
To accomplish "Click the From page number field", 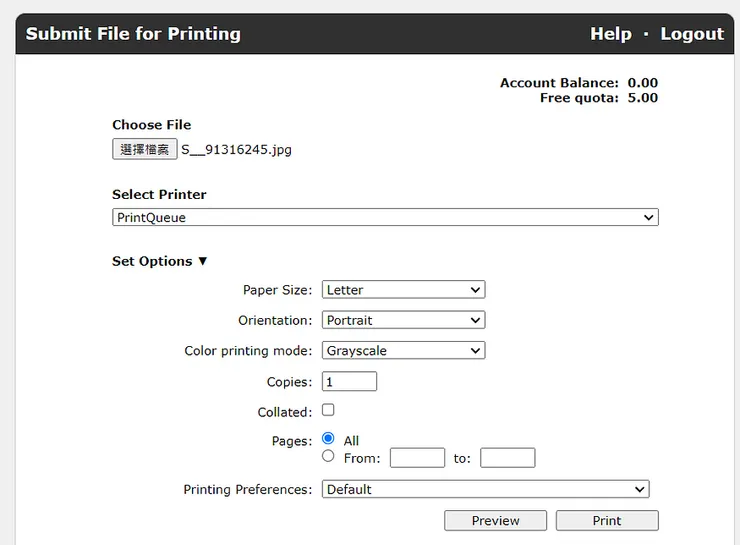I will click(x=417, y=458).
